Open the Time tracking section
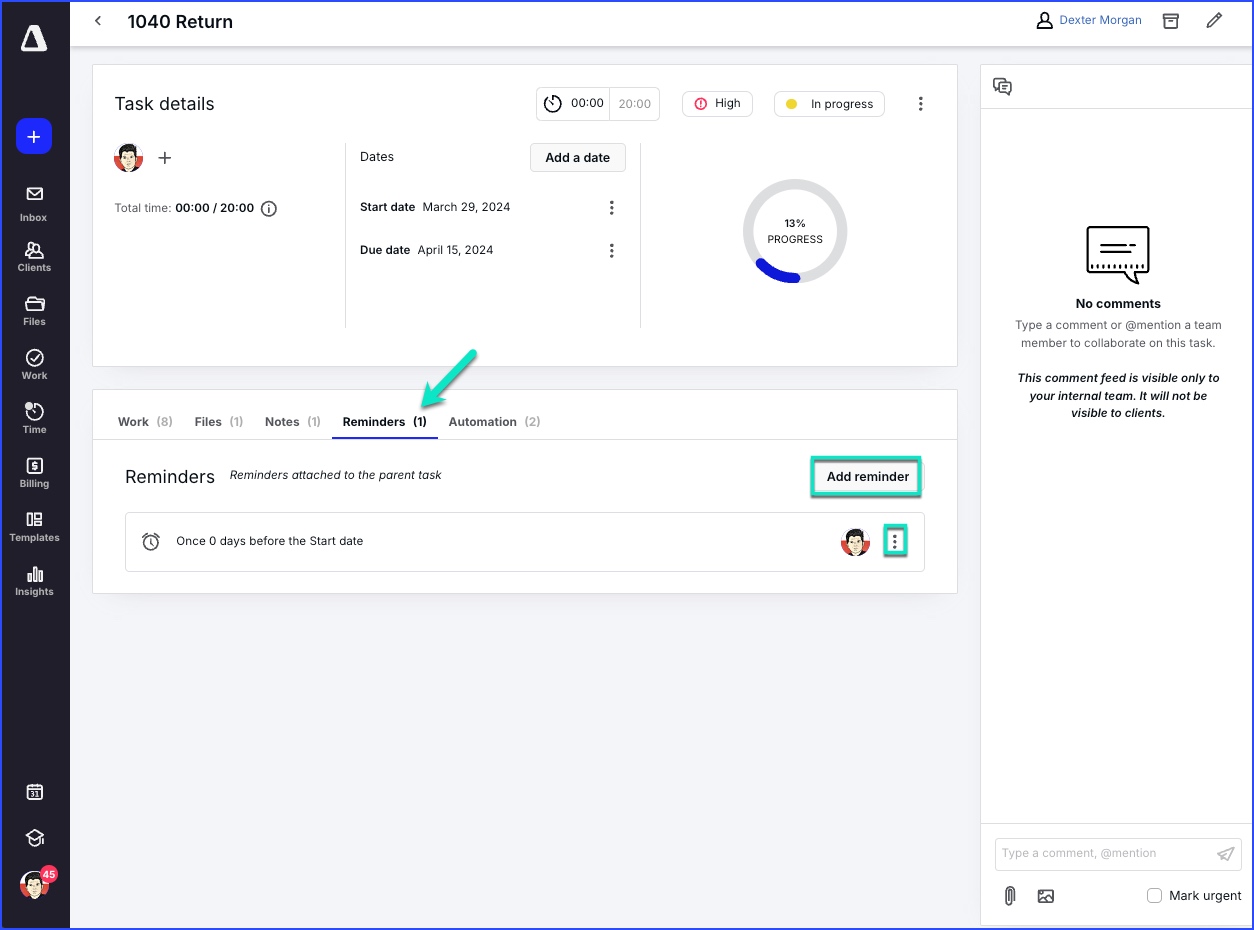The height and width of the screenshot is (930, 1254). click(x=34, y=419)
